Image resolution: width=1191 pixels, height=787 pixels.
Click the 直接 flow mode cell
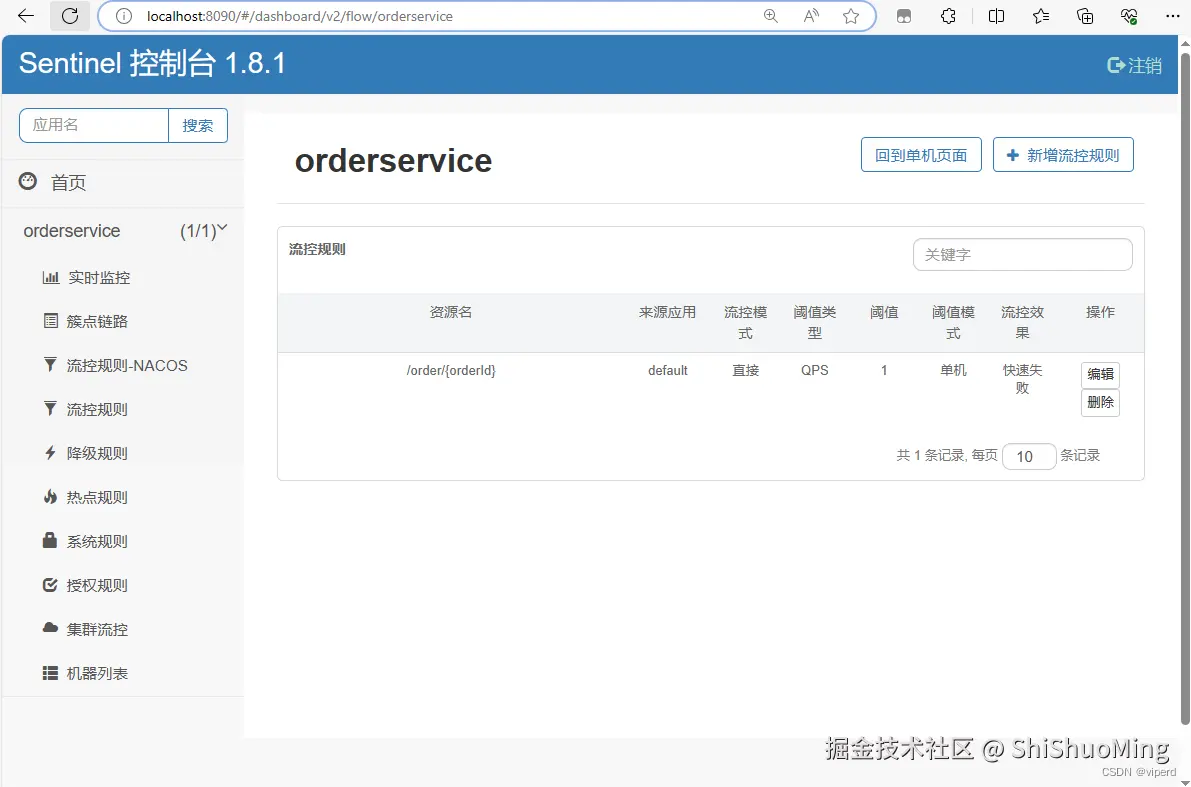pos(746,371)
